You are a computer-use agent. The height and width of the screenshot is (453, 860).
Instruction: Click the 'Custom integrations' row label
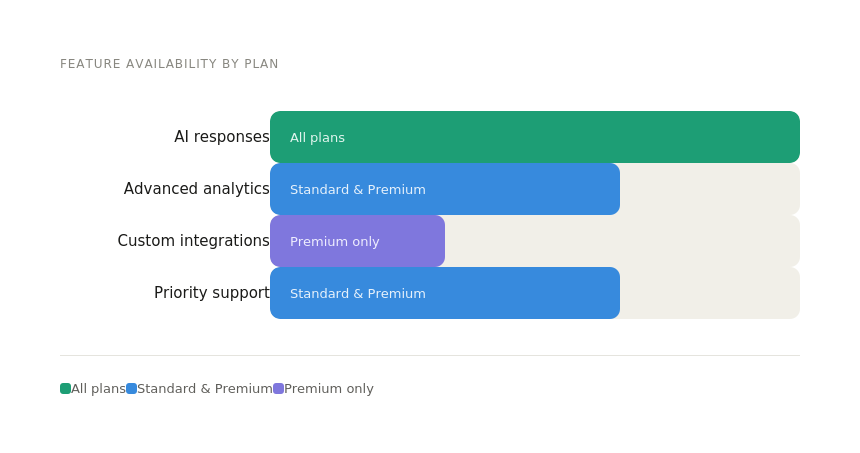point(193,241)
